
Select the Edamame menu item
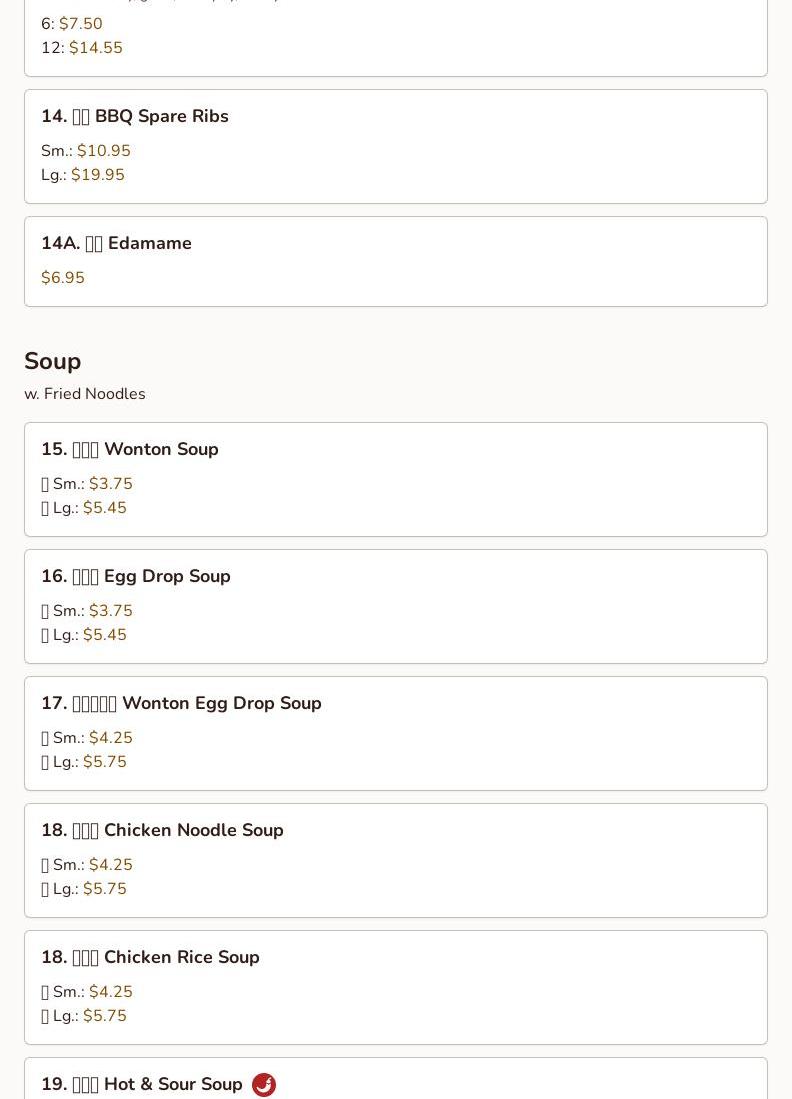pyautogui.click(x=396, y=261)
